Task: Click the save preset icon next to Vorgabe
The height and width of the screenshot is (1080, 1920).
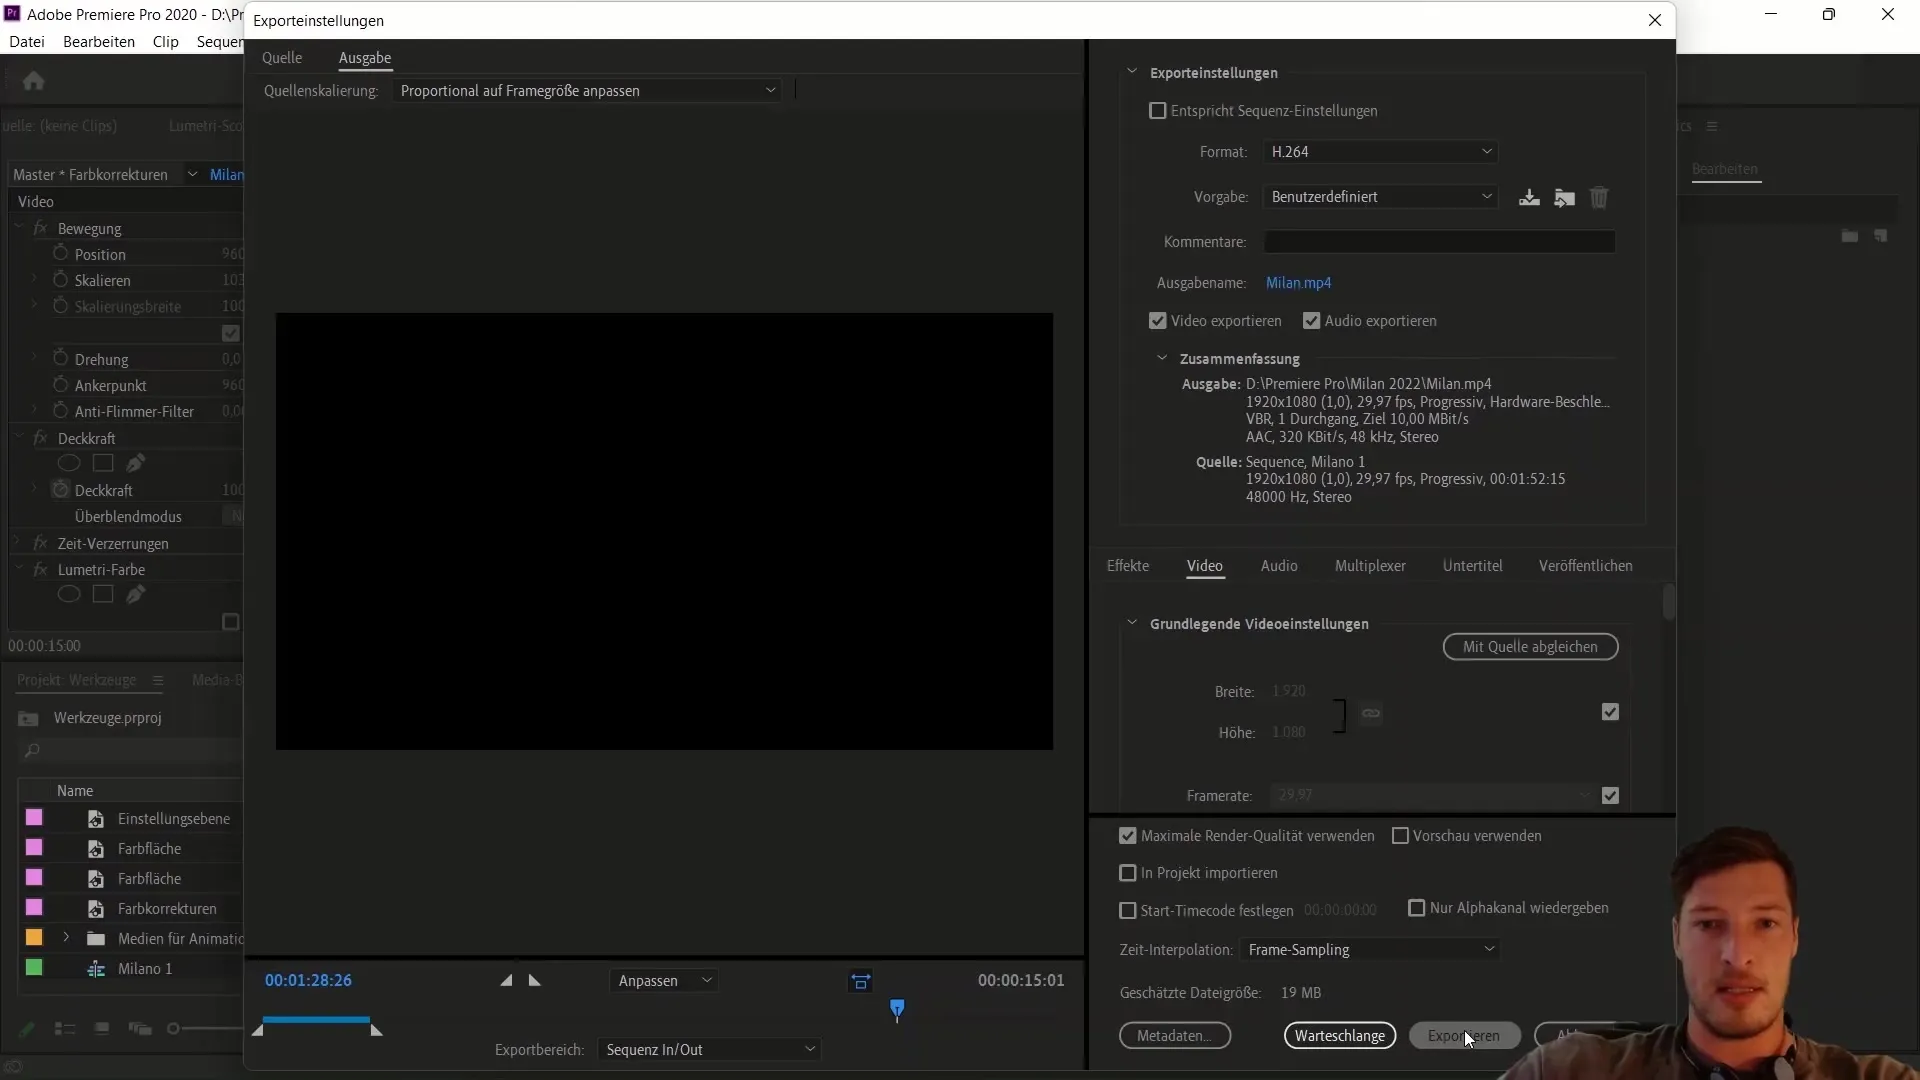Action: point(1529,197)
